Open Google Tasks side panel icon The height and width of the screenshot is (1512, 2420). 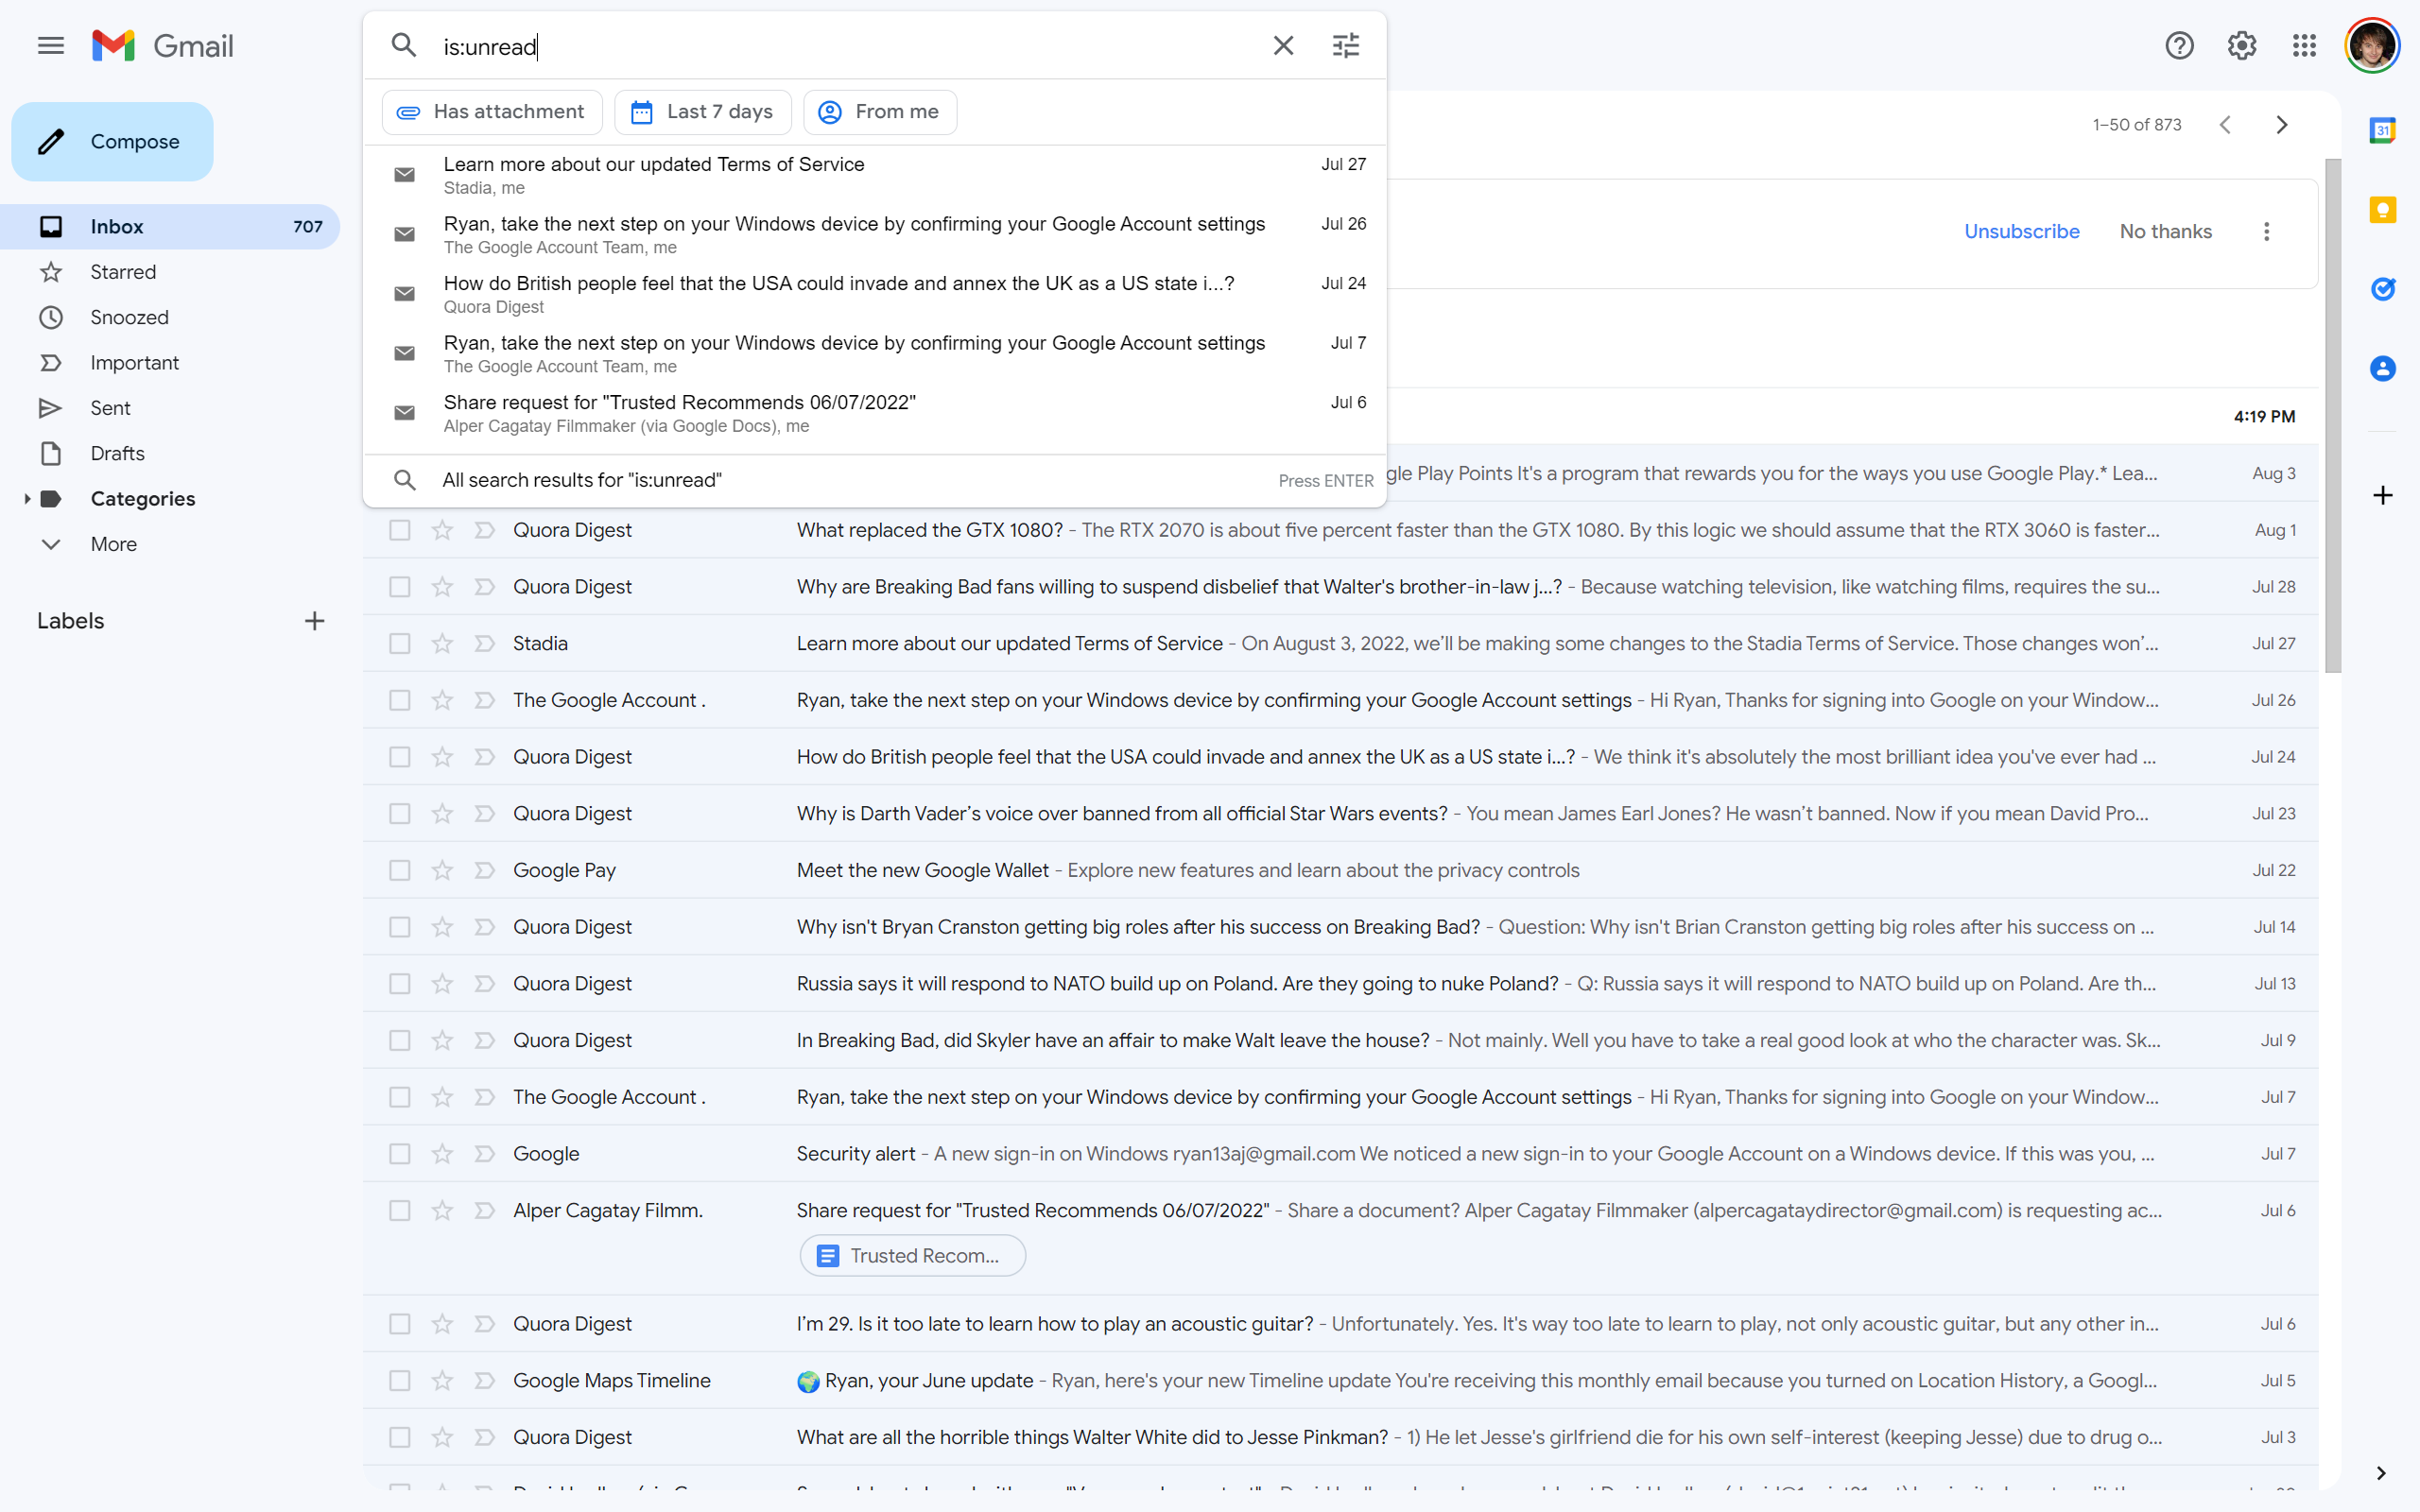click(x=2383, y=289)
